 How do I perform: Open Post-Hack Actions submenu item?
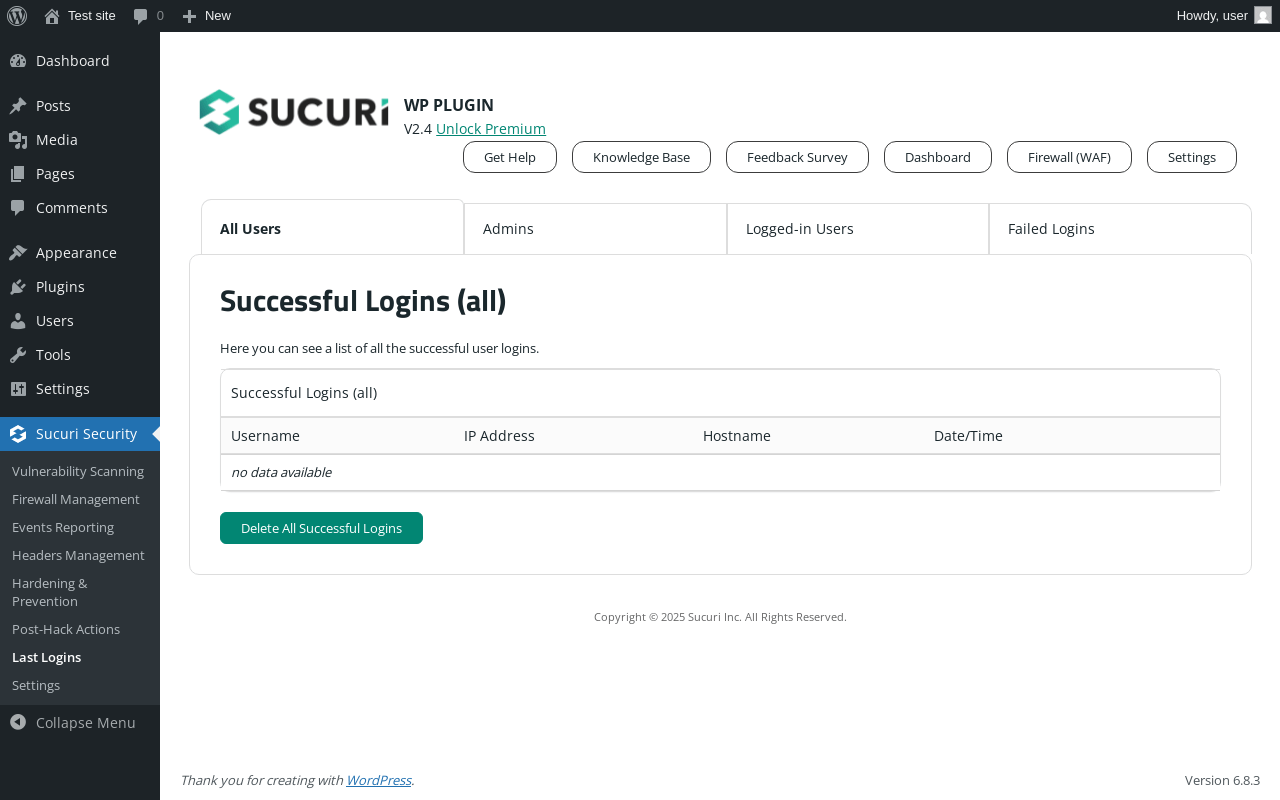click(x=80, y=629)
